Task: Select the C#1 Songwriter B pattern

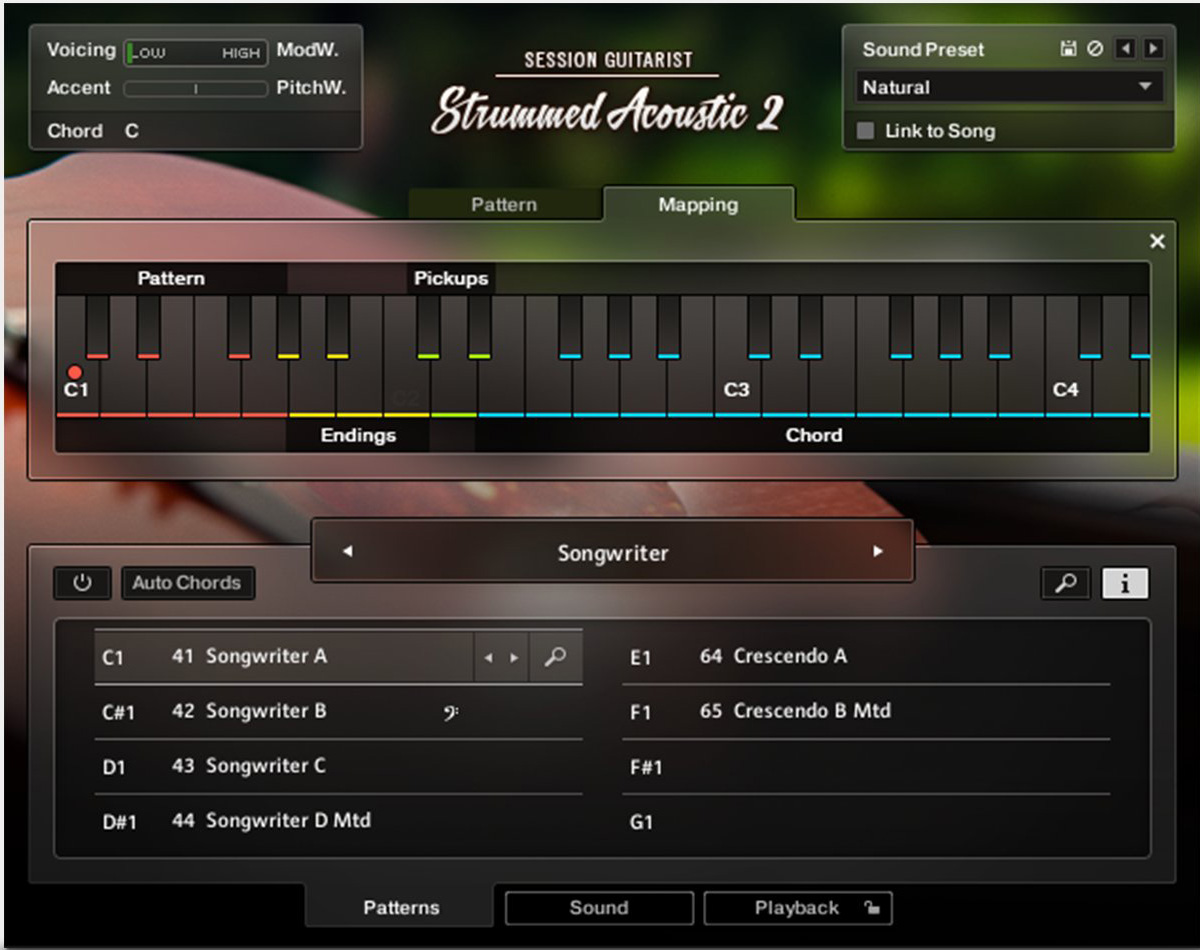Action: click(338, 712)
